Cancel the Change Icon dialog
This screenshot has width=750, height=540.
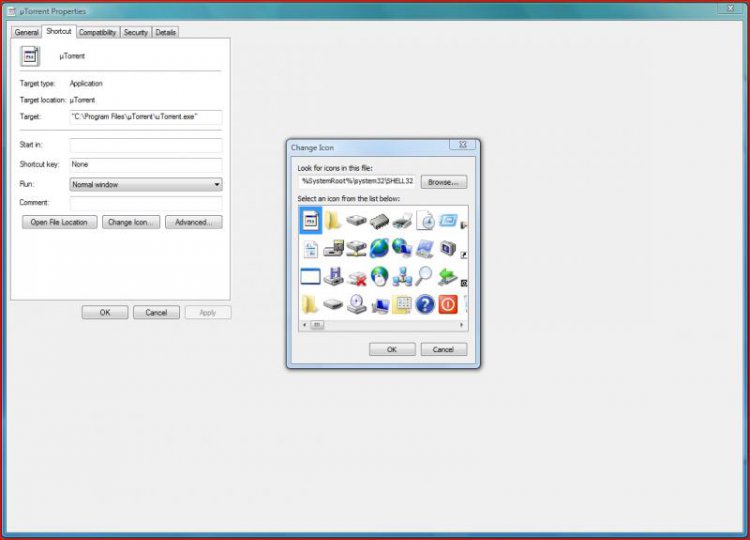point(443,349)
